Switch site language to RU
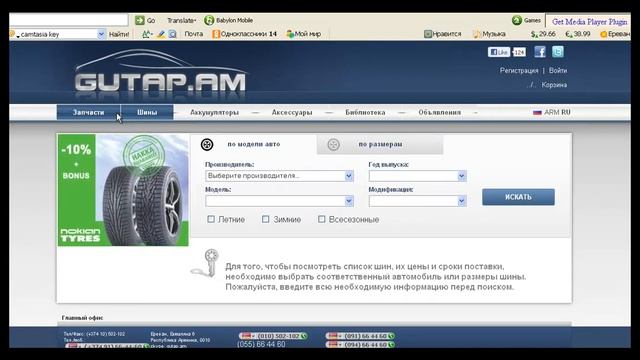The width and height of the screenshot is (640, 360). pos(566,112)
